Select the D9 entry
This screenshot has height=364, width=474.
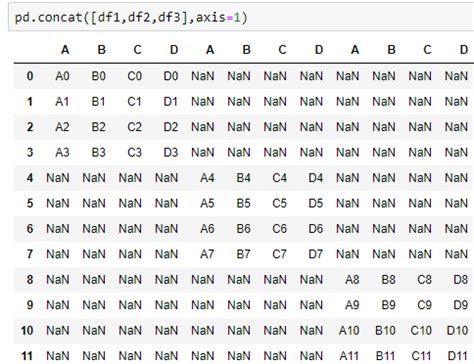pos(461,305)
